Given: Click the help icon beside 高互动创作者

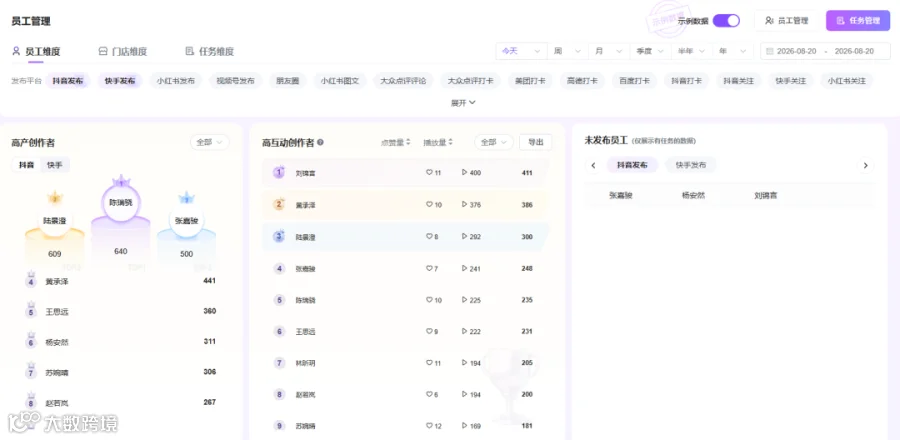Looking at the screenshot, I should [x=320, y=142].
